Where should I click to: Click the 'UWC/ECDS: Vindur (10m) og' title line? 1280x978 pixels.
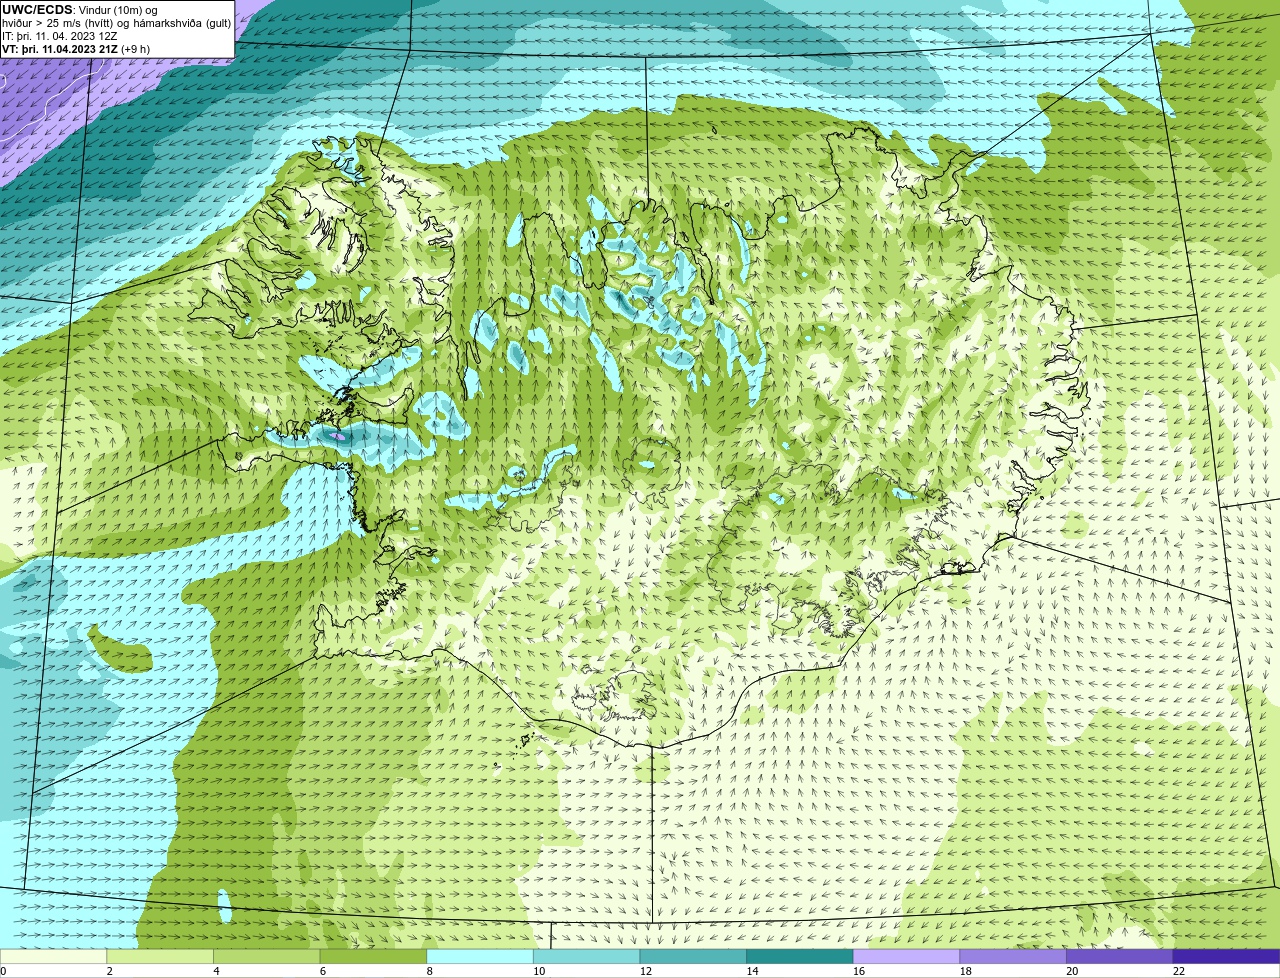tap(80, 10)
